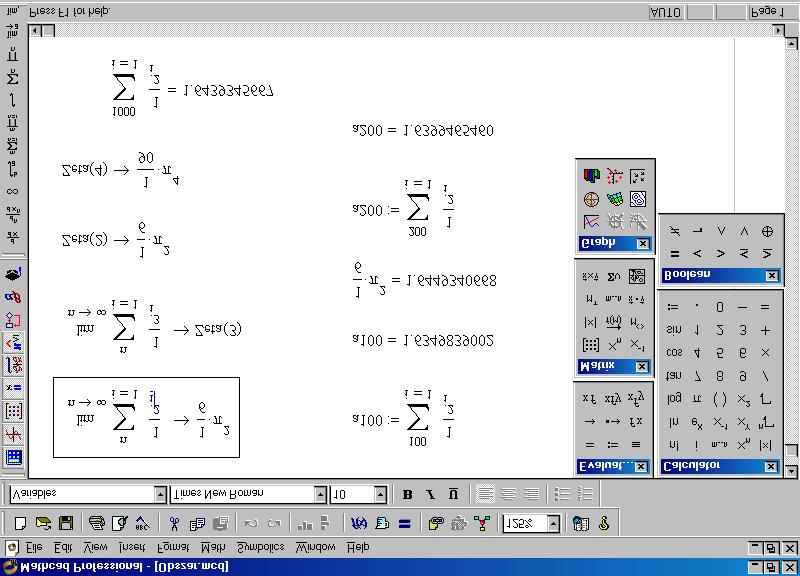
Task: Close the Evaluation palette
Action: click(x=641, y=466)
